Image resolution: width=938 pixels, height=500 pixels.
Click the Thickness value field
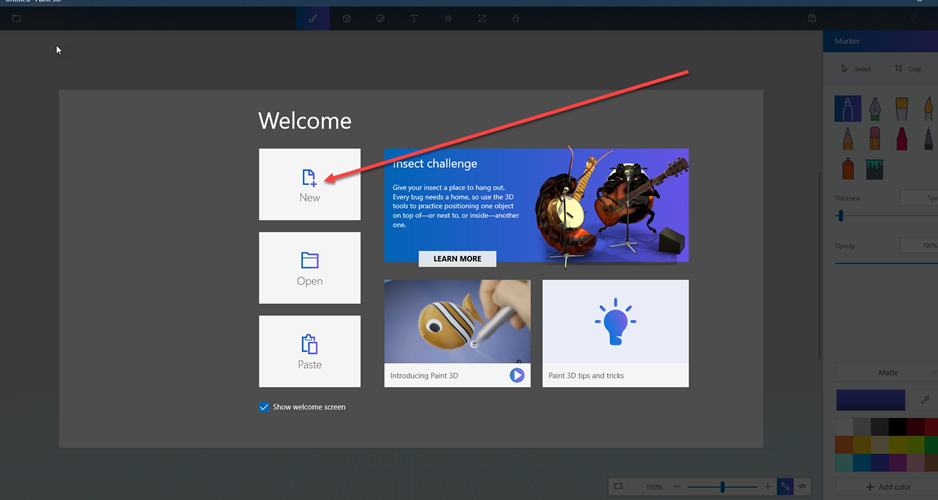919,198
